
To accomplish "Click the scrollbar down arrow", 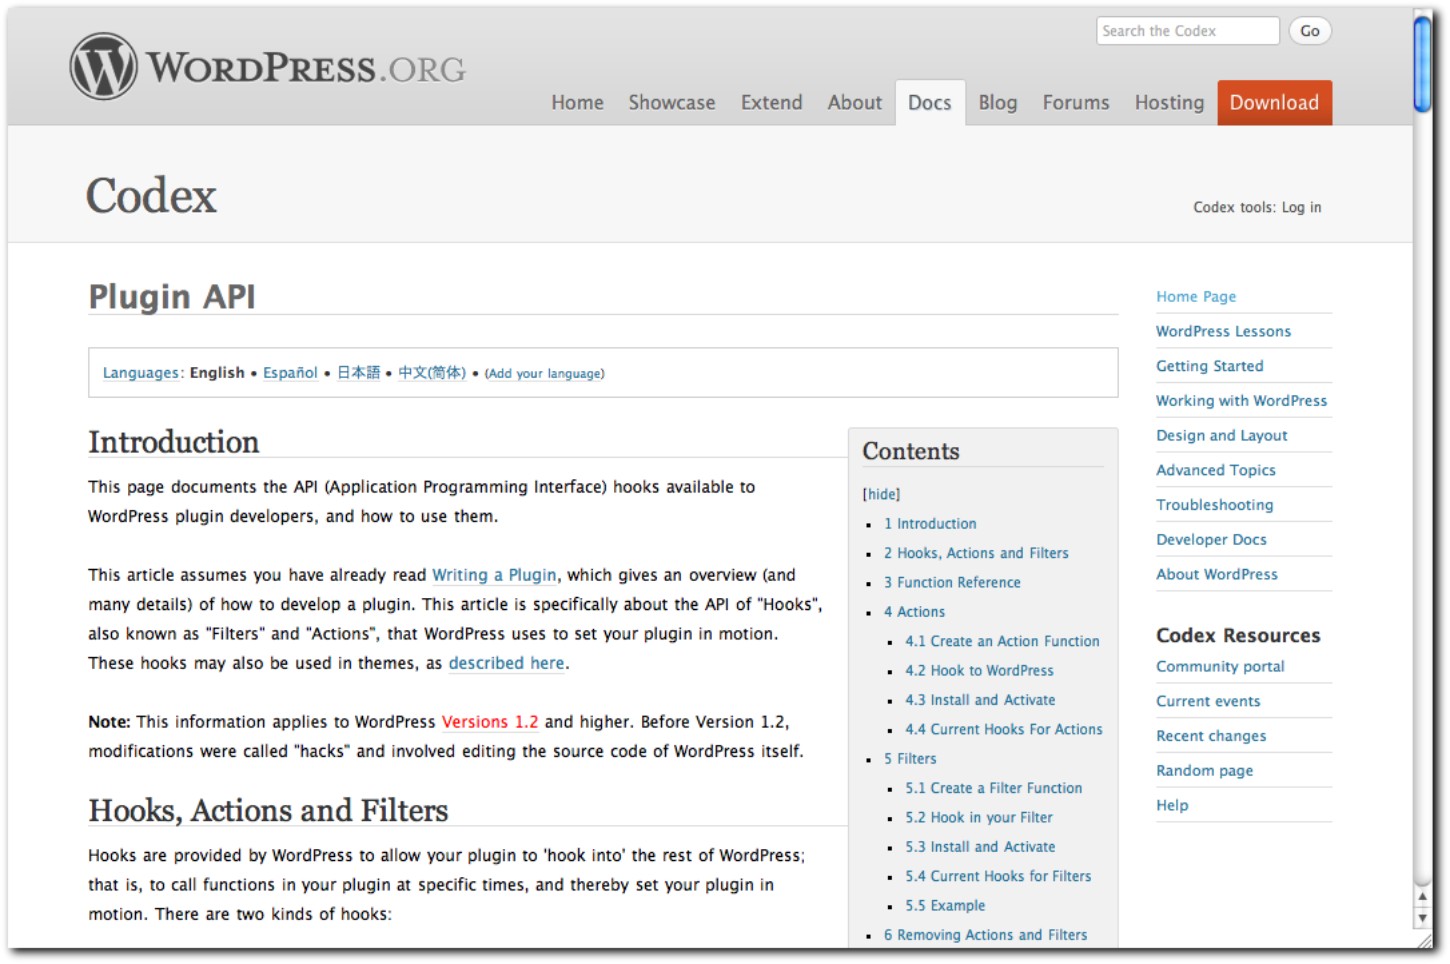I will click(x=1422, y=918).
